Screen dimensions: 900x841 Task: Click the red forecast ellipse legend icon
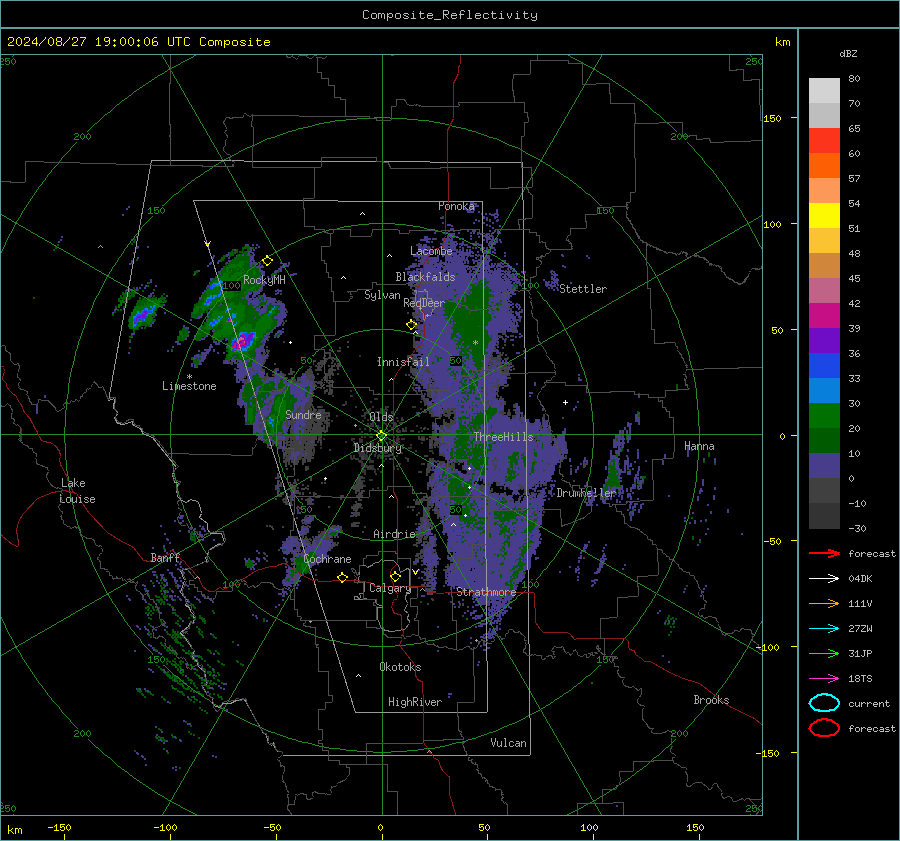[824, 728]
